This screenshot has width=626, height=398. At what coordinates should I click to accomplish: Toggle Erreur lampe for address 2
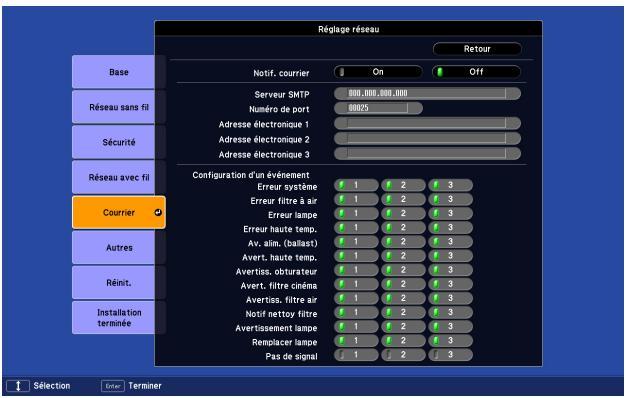coord(403,213)
